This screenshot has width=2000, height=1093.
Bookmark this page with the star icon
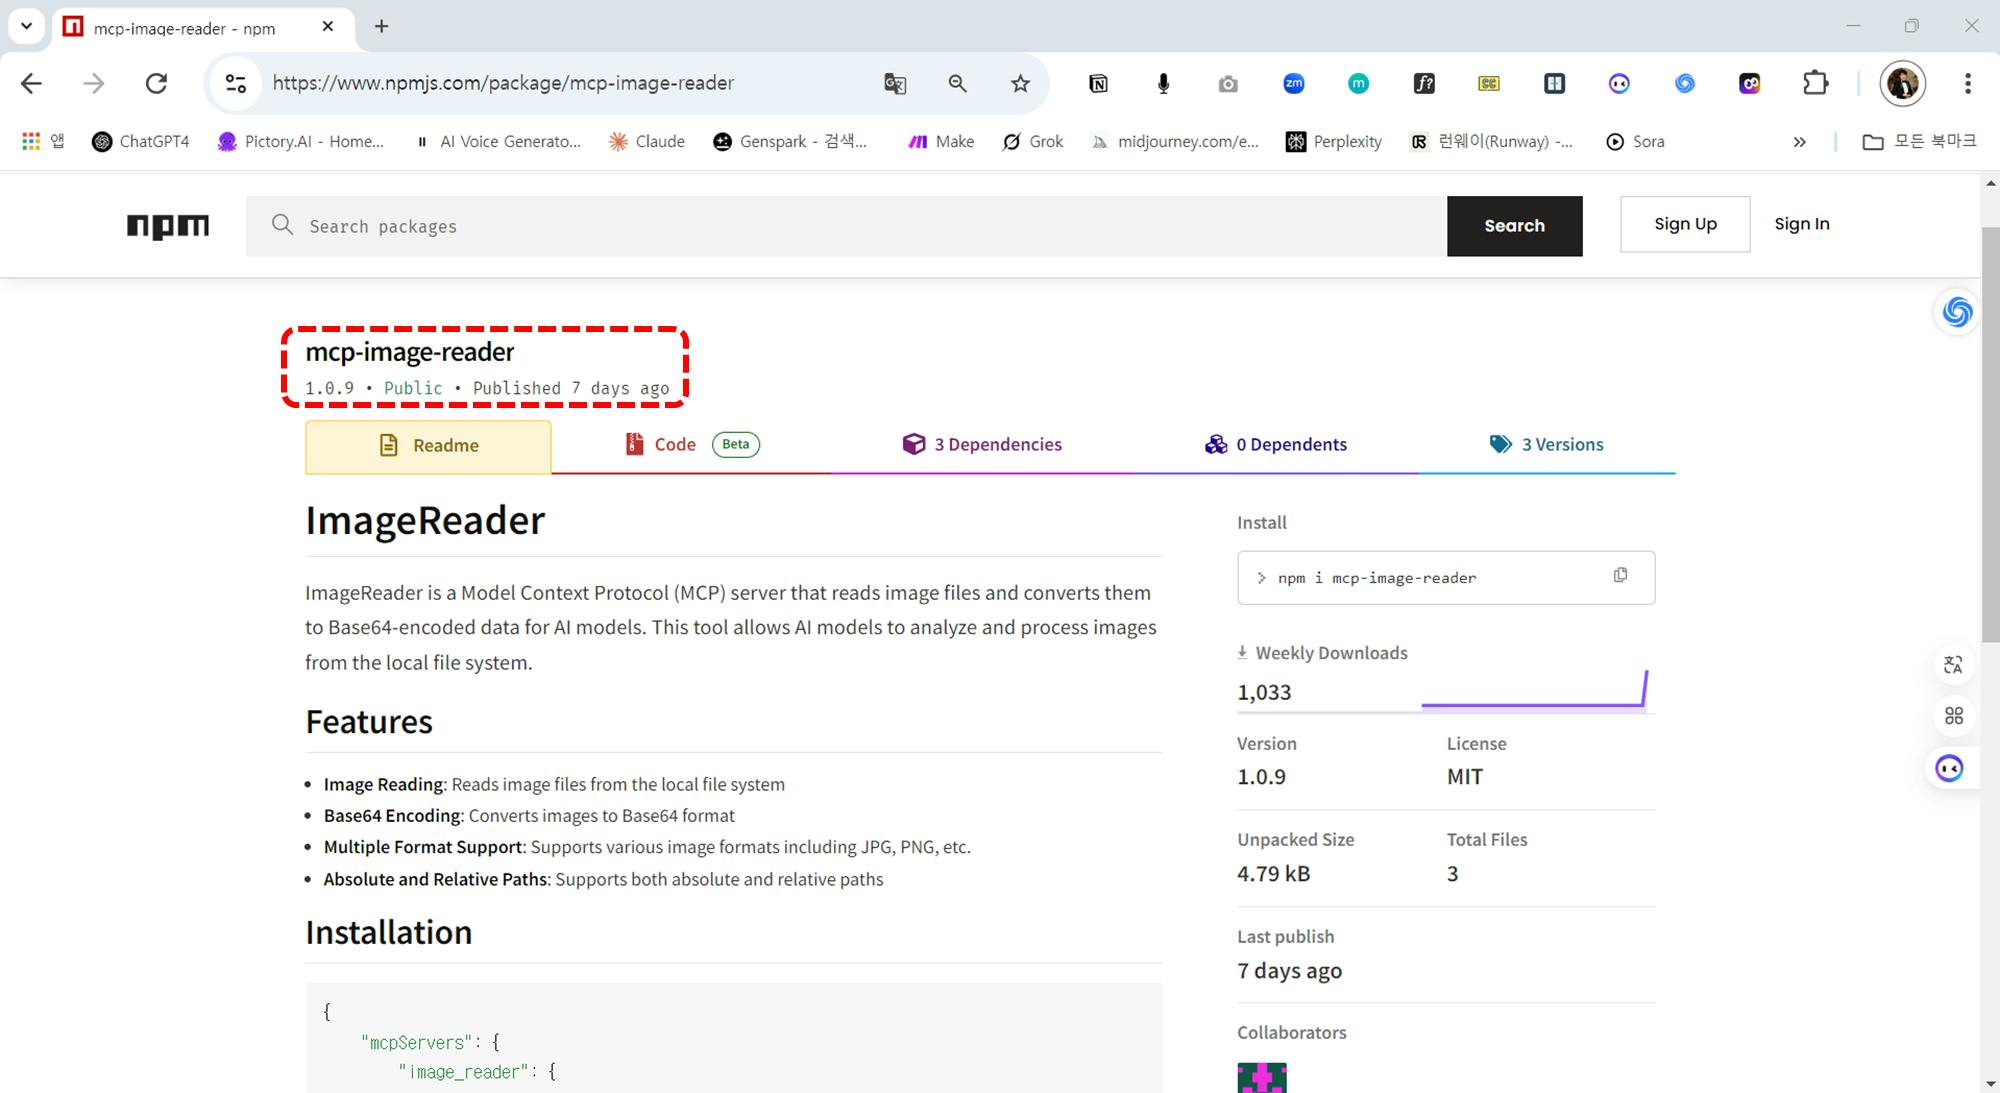click(x=1020, y=84)
